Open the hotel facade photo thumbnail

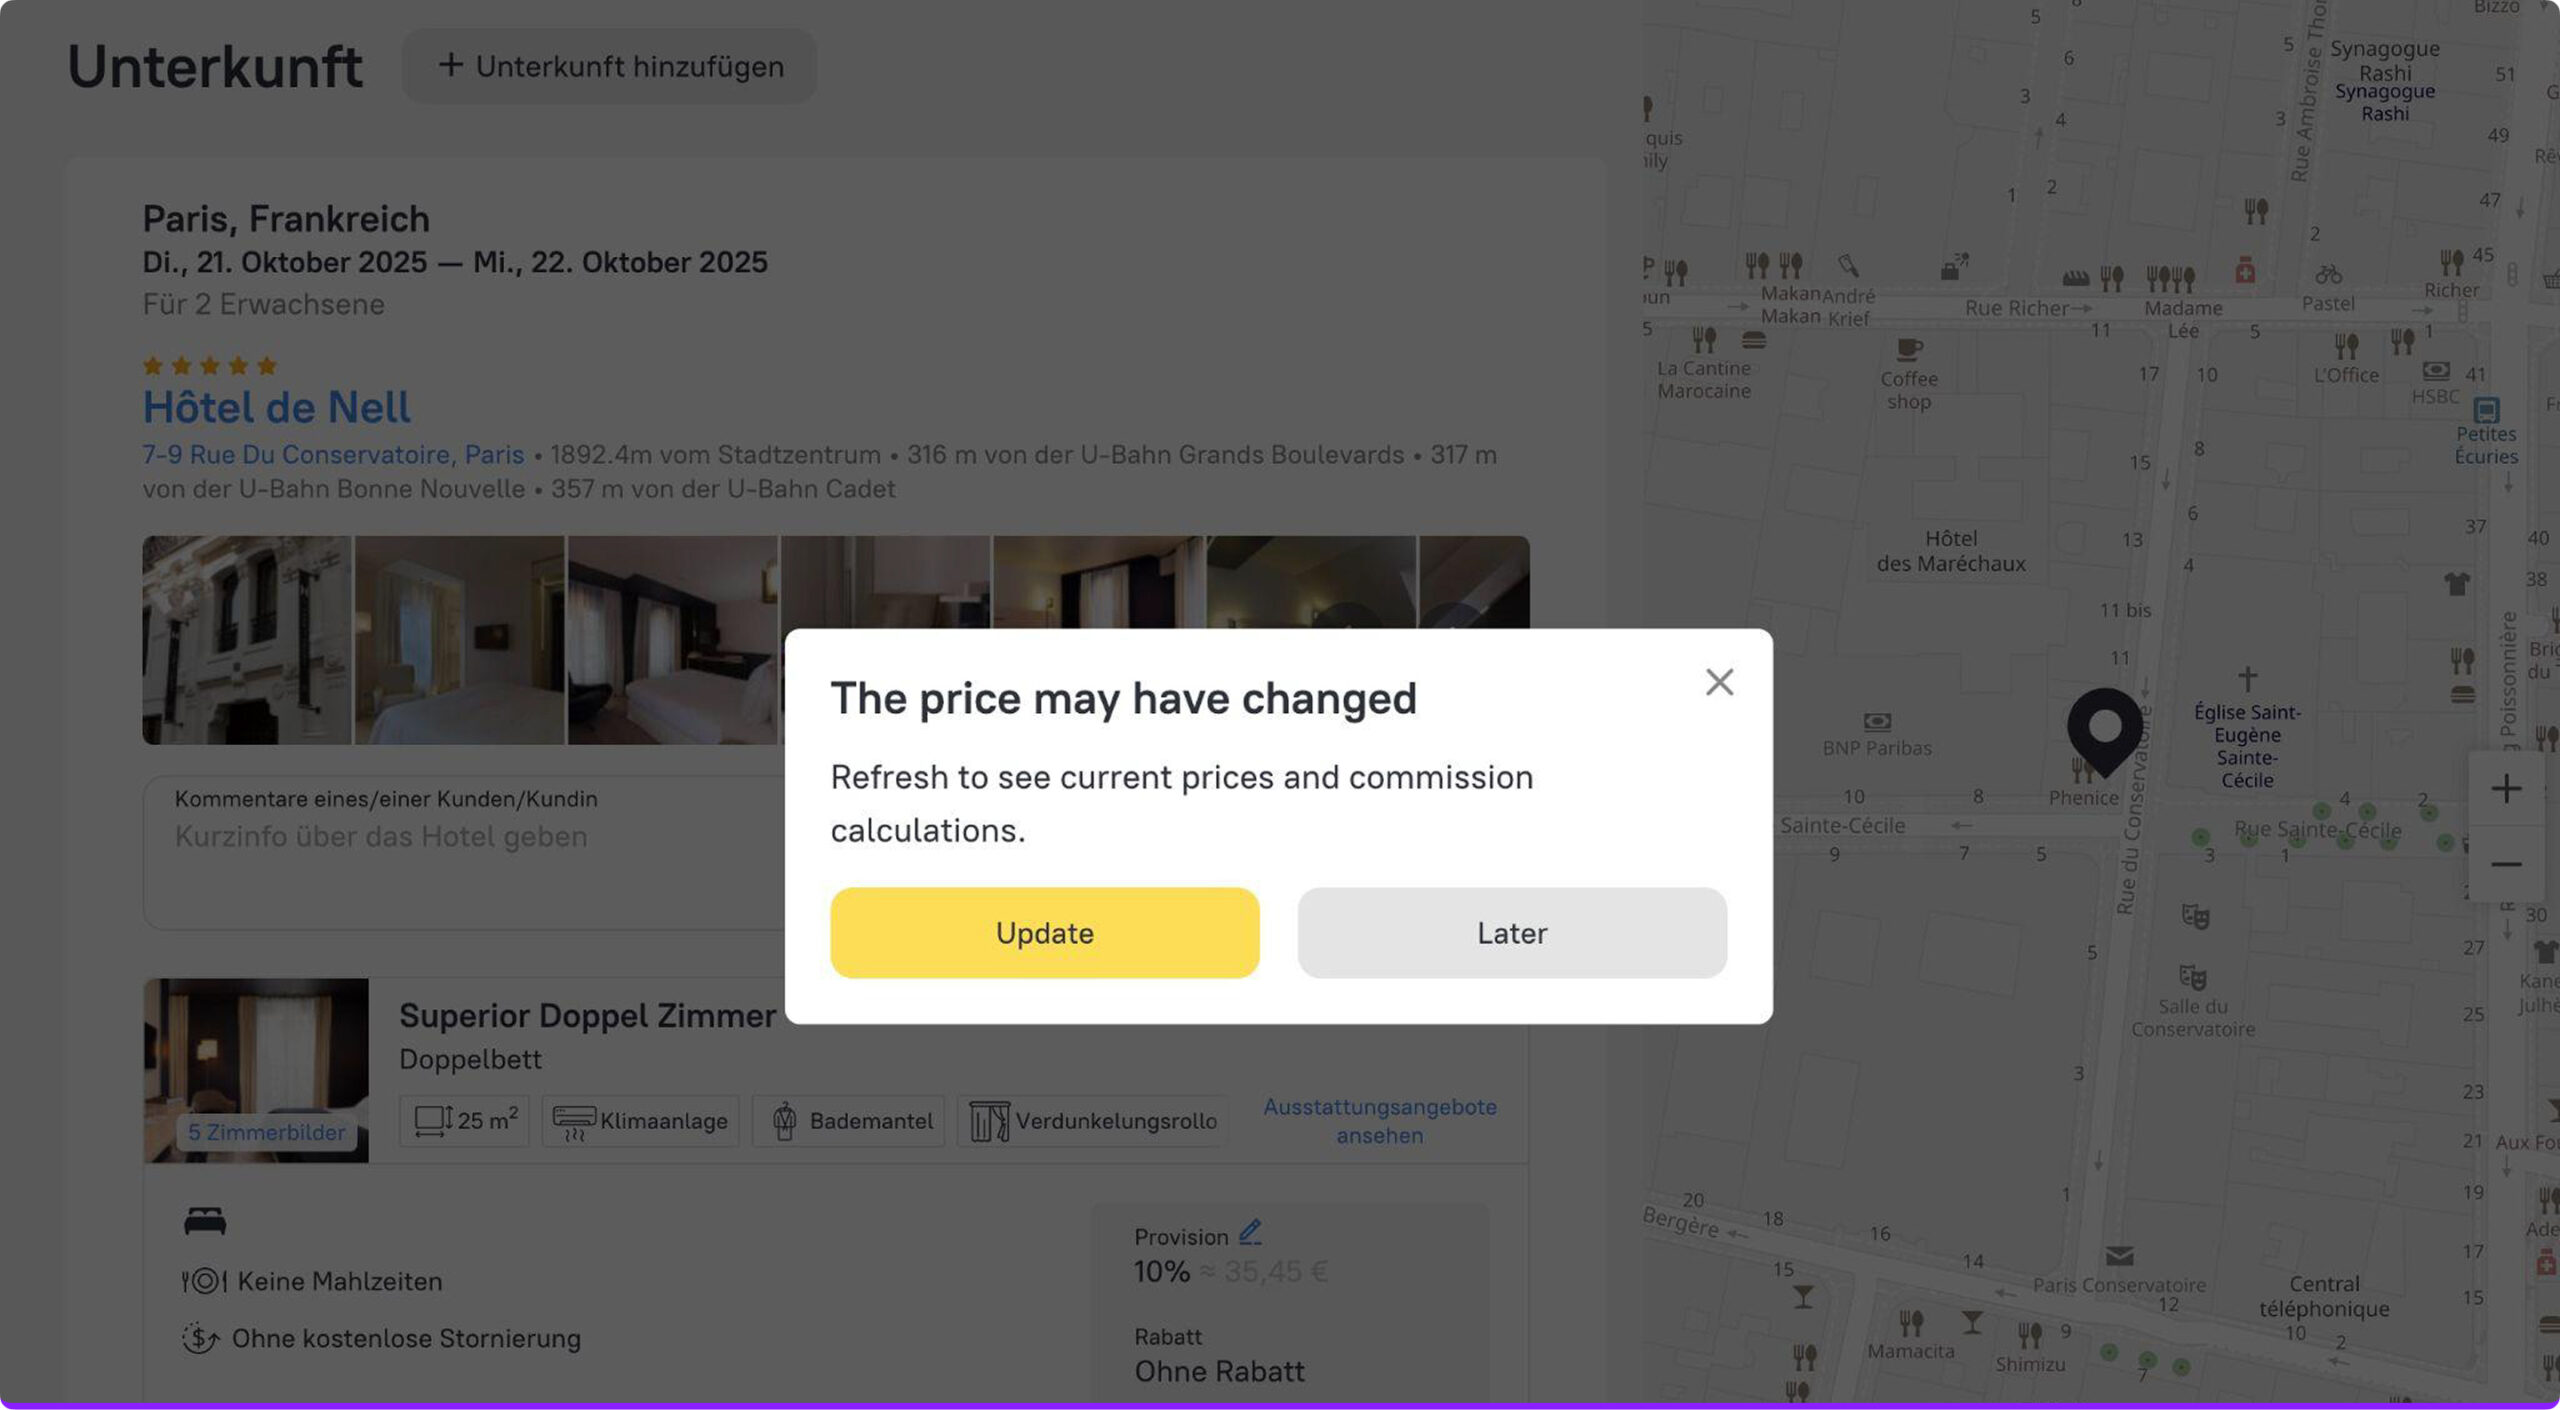246,640
